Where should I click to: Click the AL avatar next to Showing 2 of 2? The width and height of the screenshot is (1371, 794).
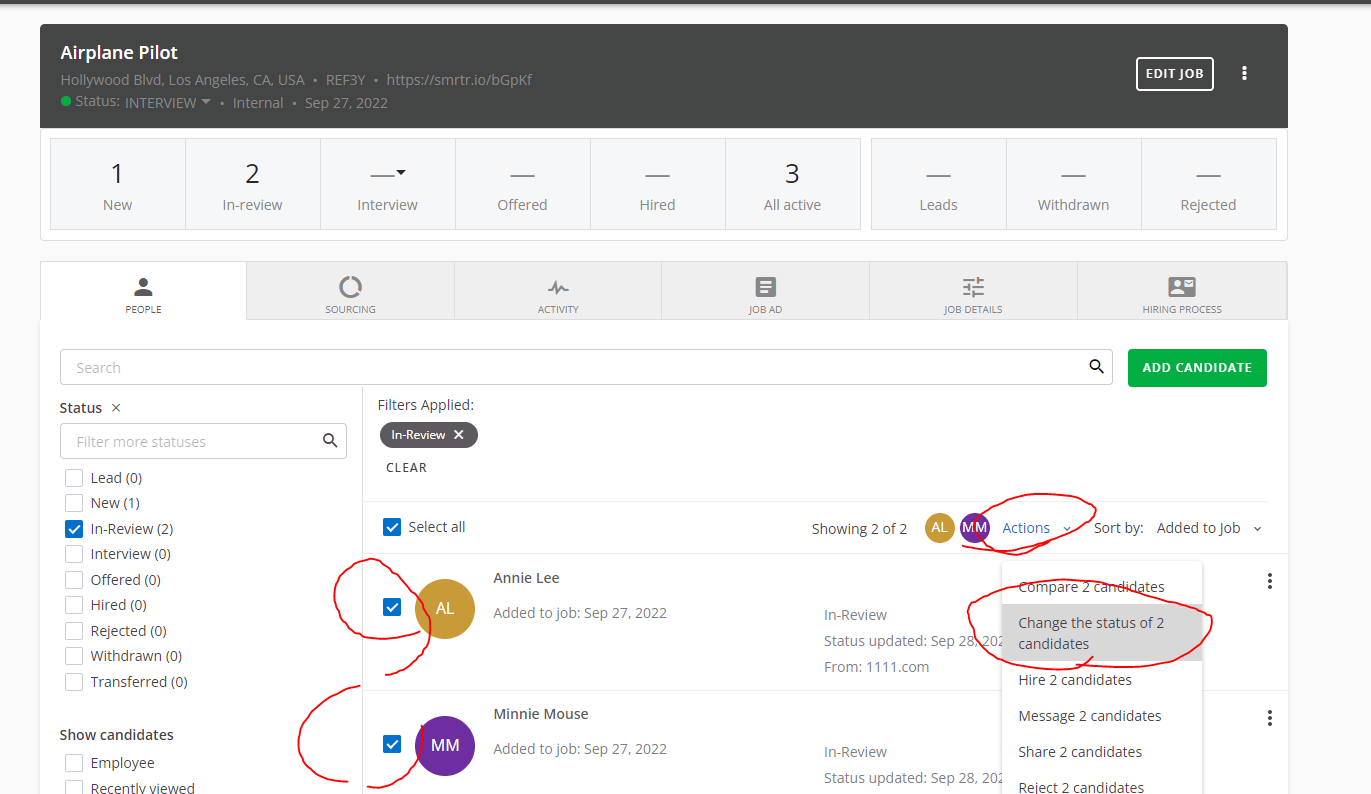tap(940, 528)
